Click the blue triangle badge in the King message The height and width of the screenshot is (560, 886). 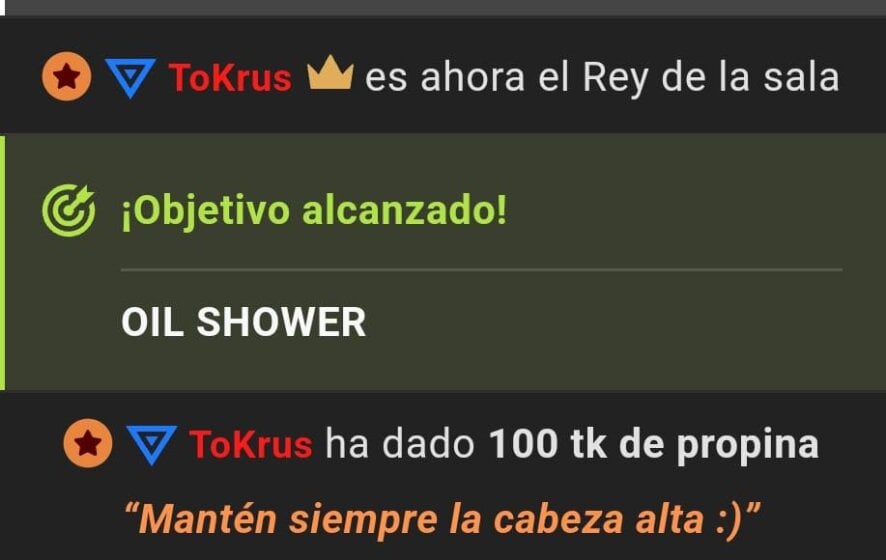click(x=131, y=78)
